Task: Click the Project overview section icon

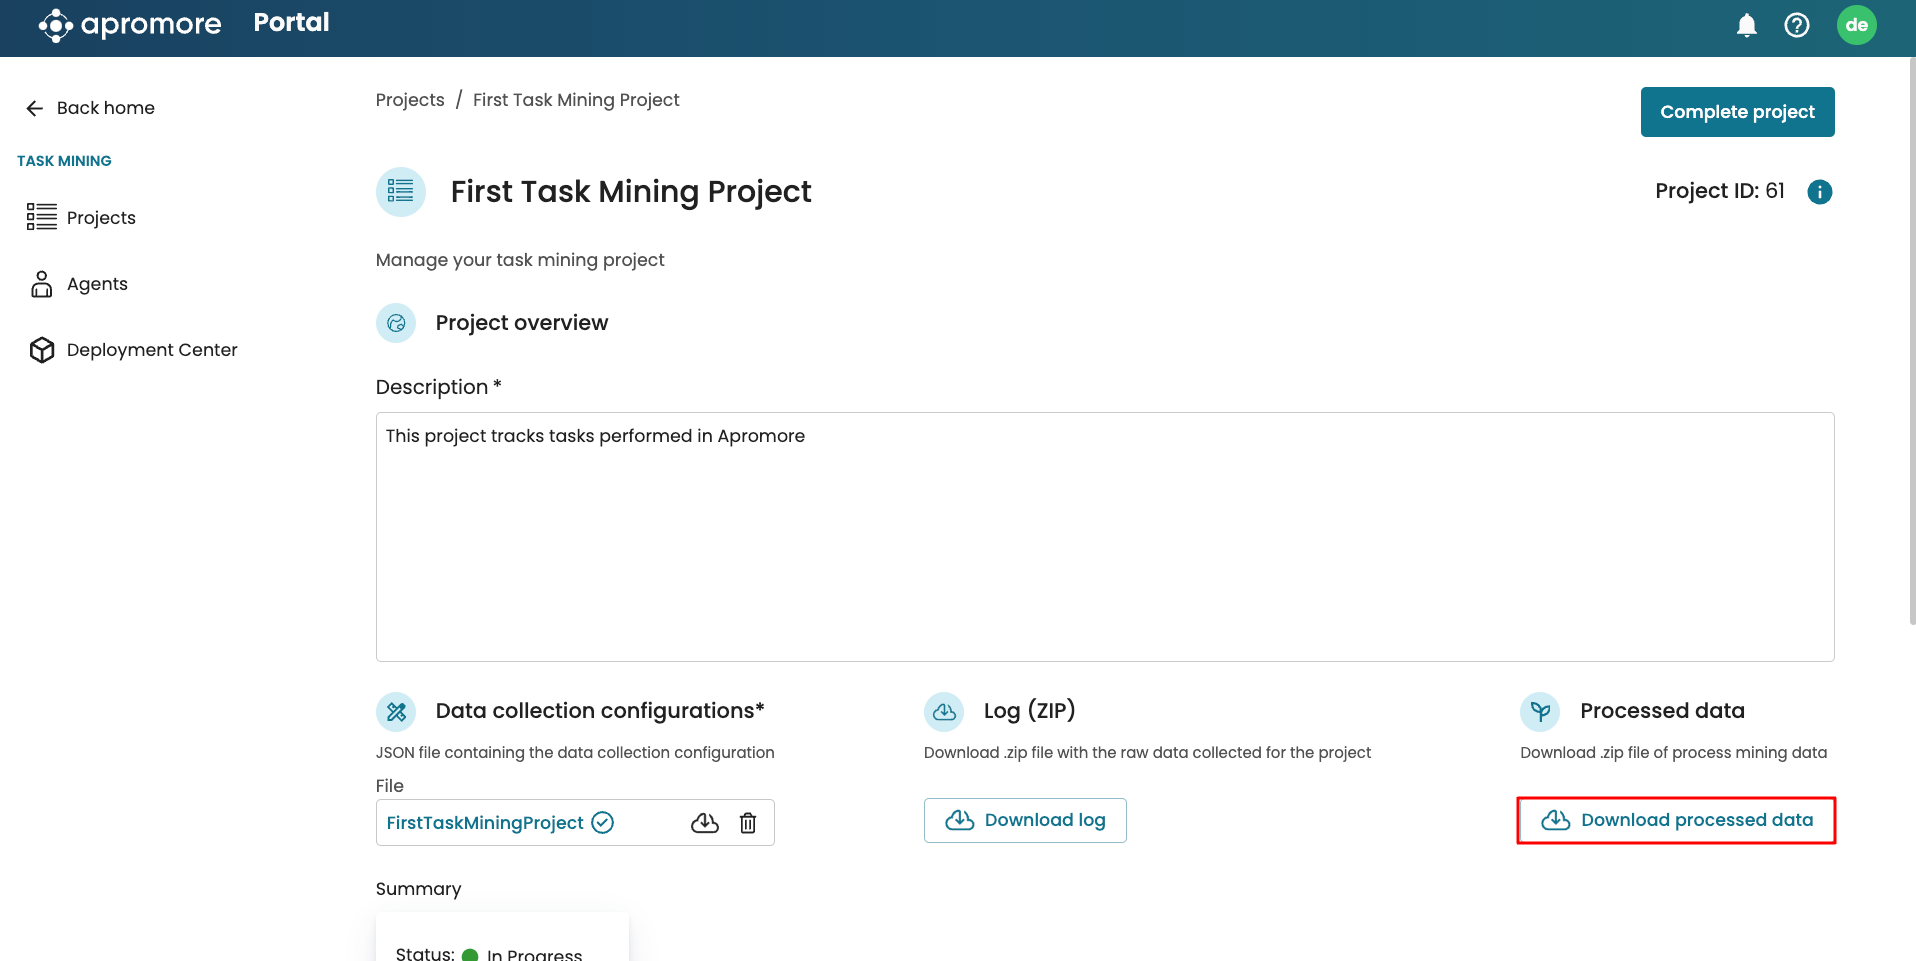Action: point(396,323)
